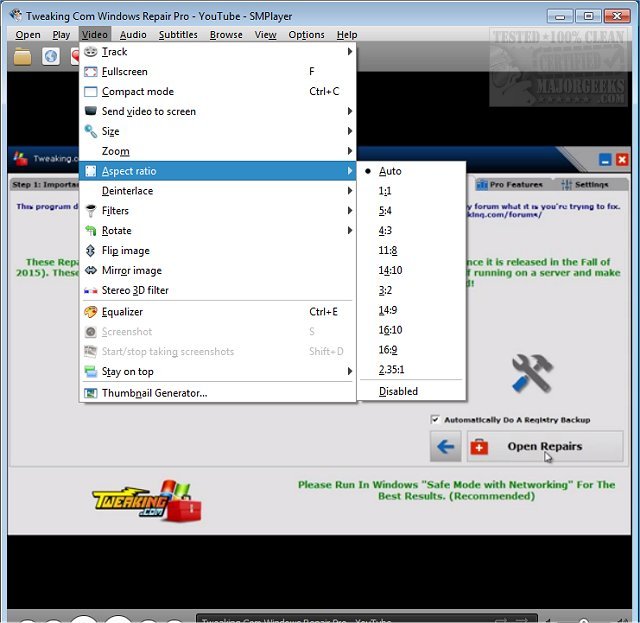Click the Filters funnel icon

pyautogui.click(x=91, y=211)
